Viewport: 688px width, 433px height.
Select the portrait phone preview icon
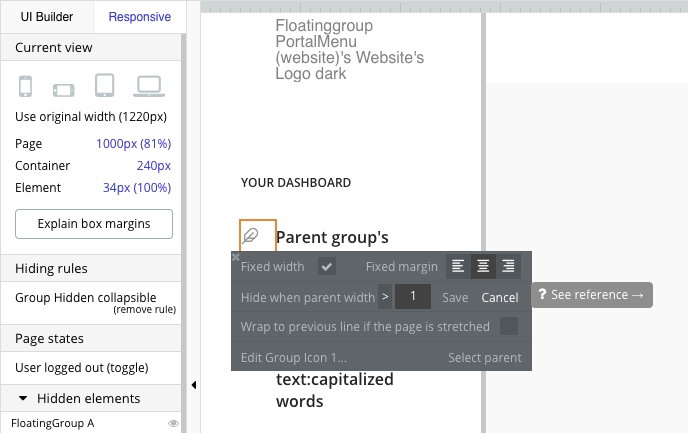pyautogui.click(x=25, y=87)
